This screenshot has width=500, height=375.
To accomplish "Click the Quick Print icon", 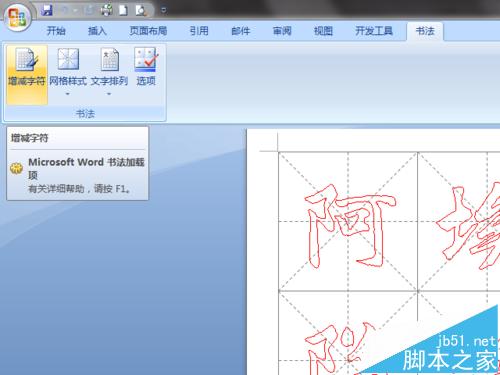I will (x=107, y=10).
